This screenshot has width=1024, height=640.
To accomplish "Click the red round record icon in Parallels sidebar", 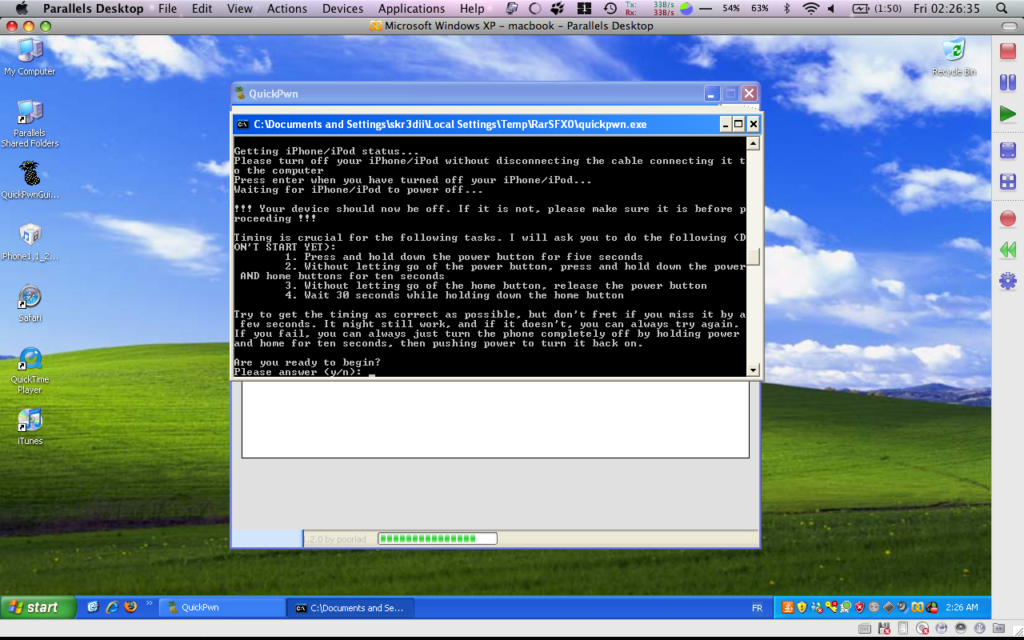I will (1008, 218).
